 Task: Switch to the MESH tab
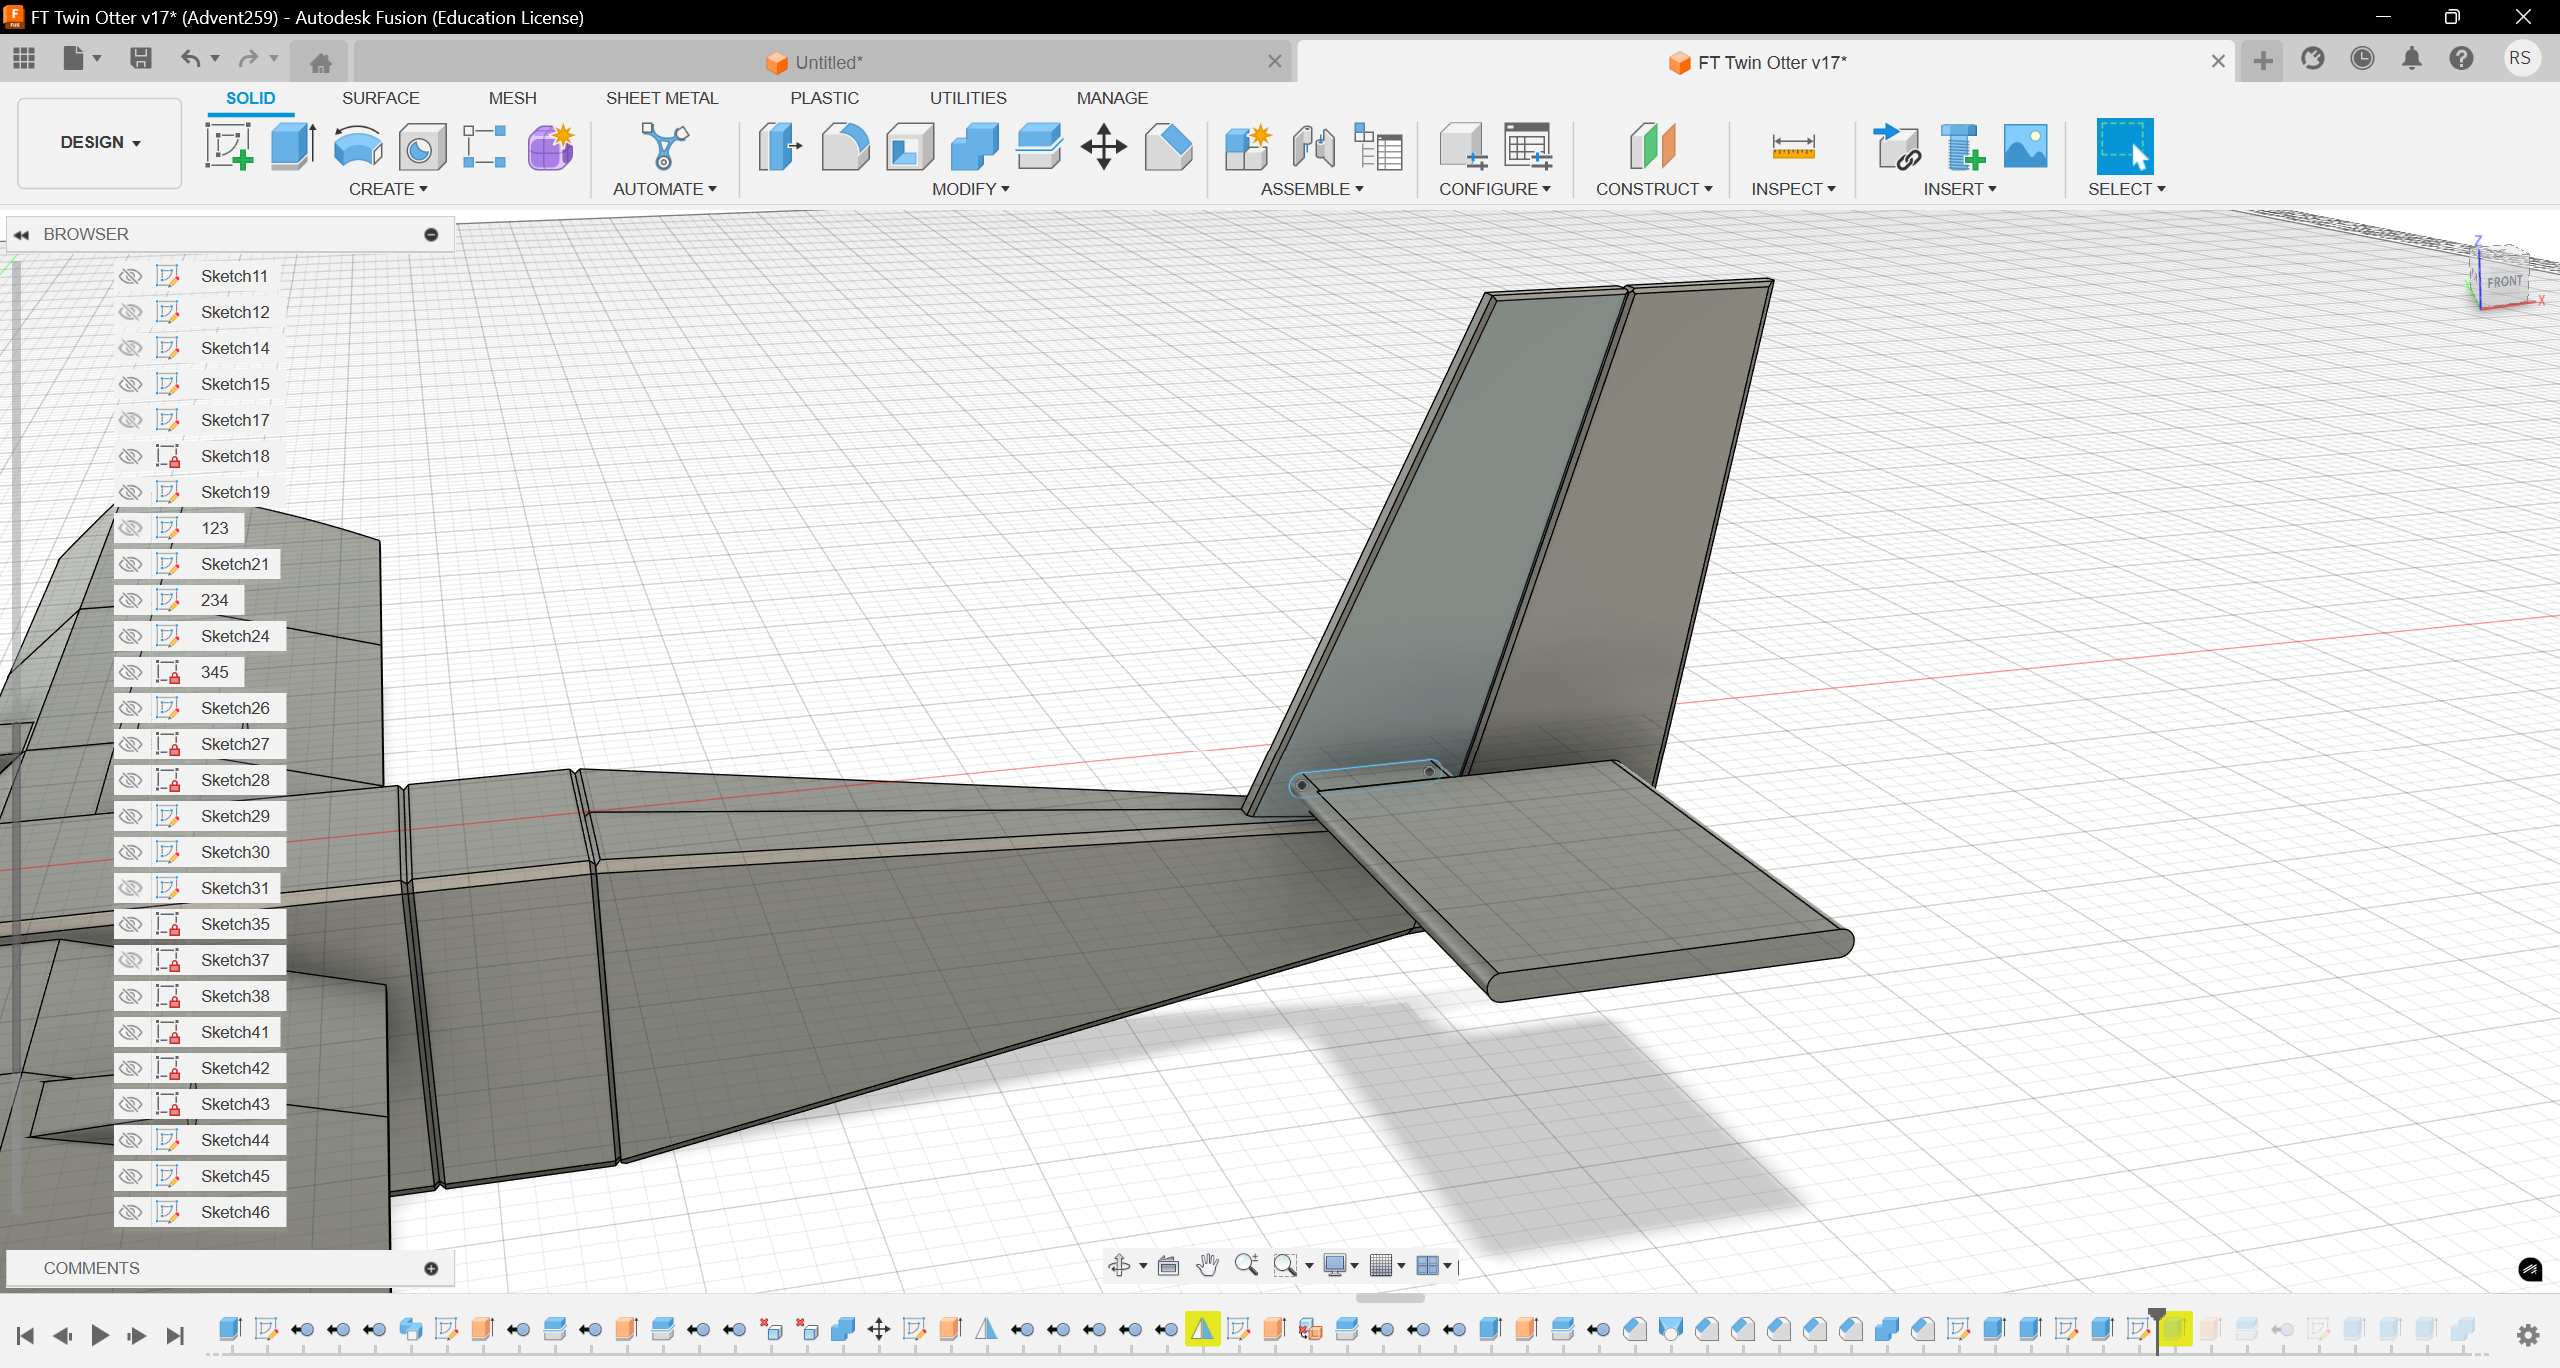(x=512, y=98)
